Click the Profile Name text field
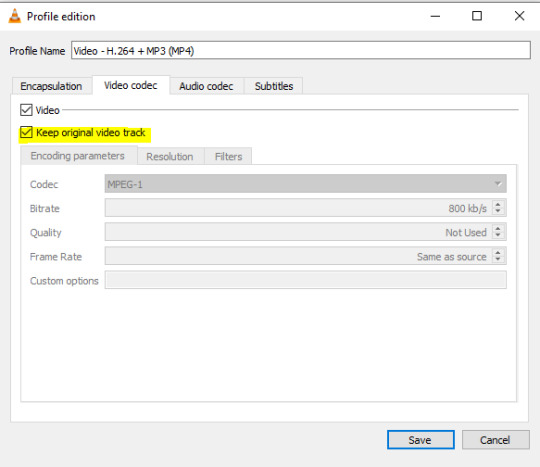 pos(301,50)
